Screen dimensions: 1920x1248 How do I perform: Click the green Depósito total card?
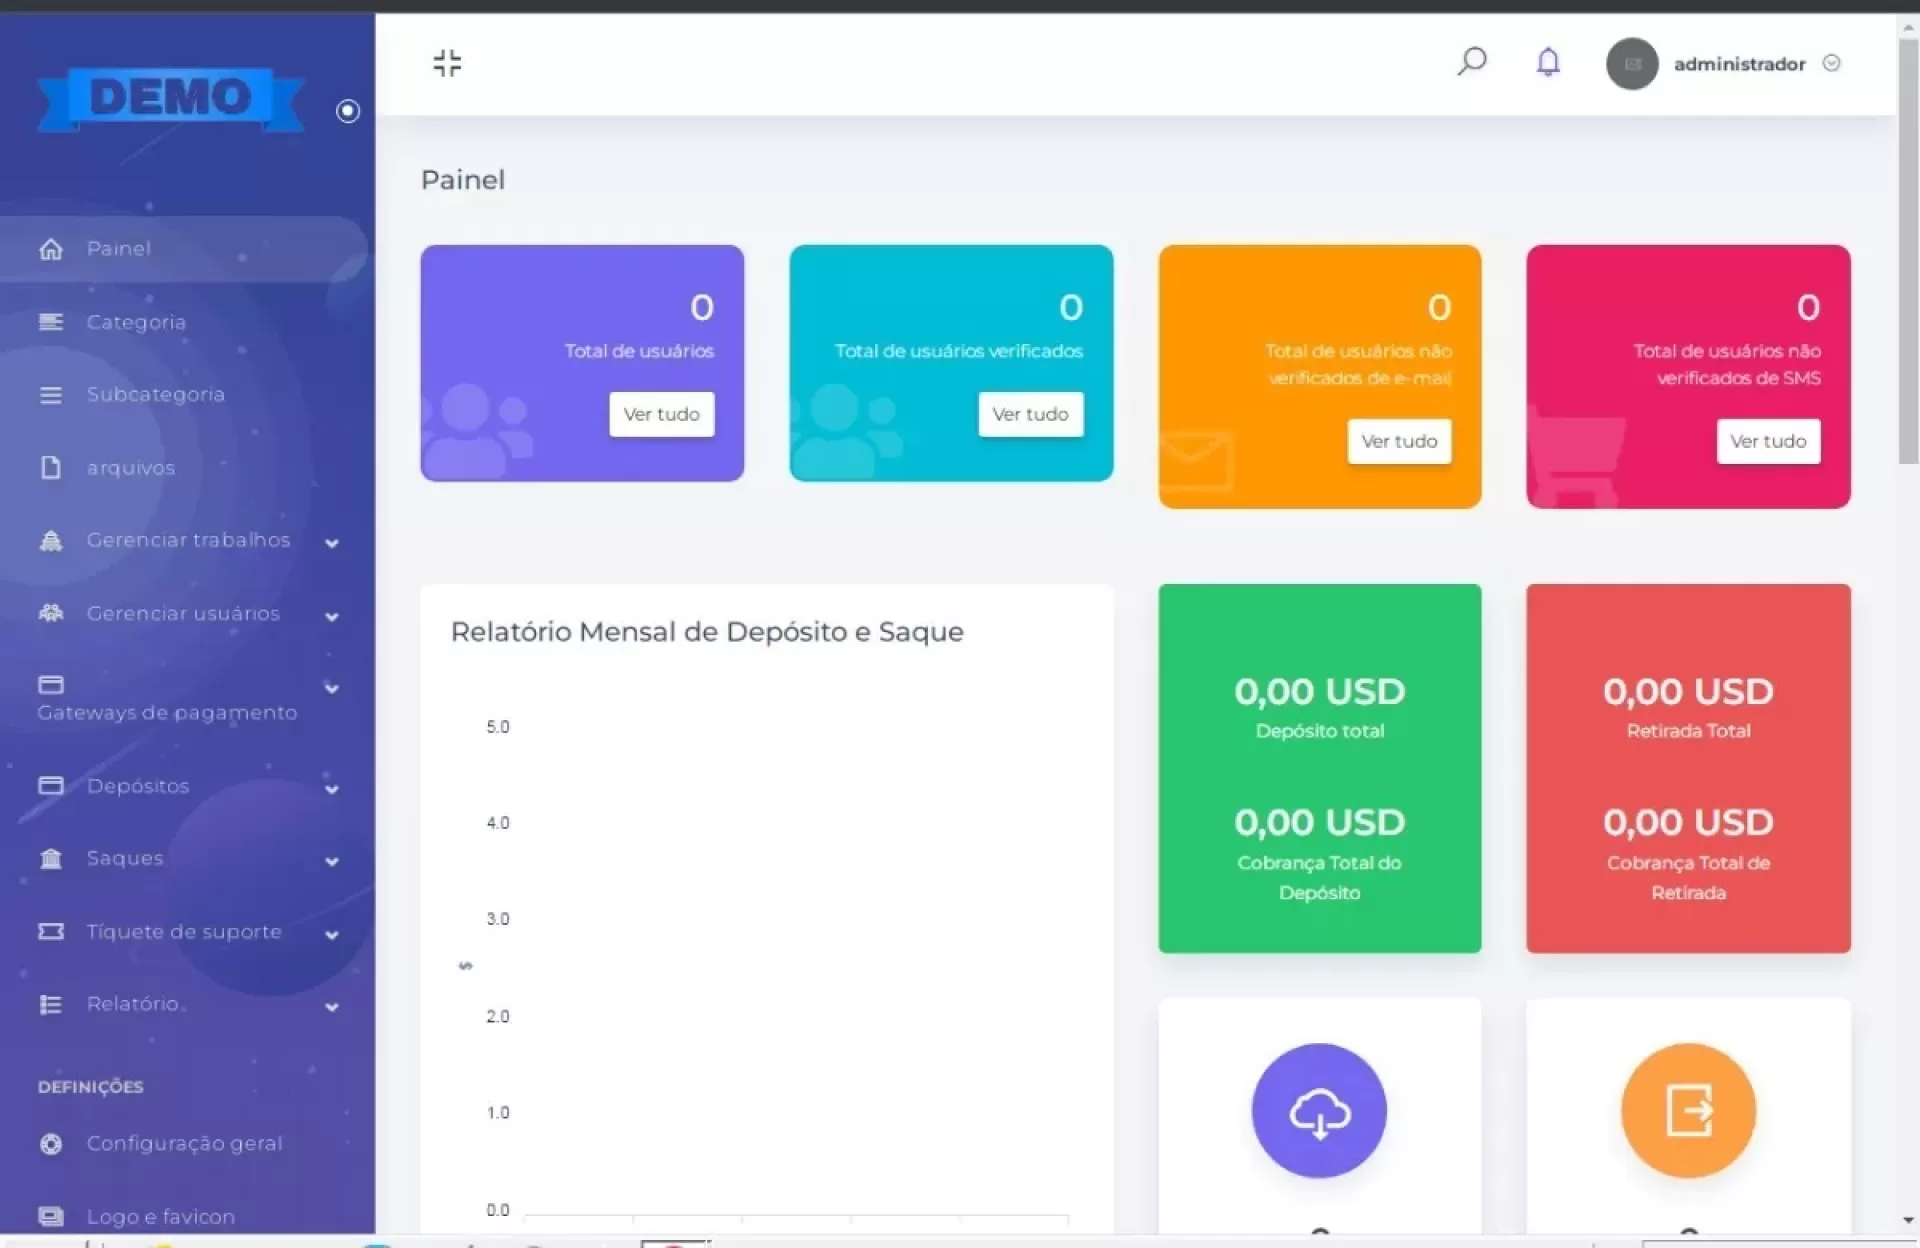click(1319, 768)
